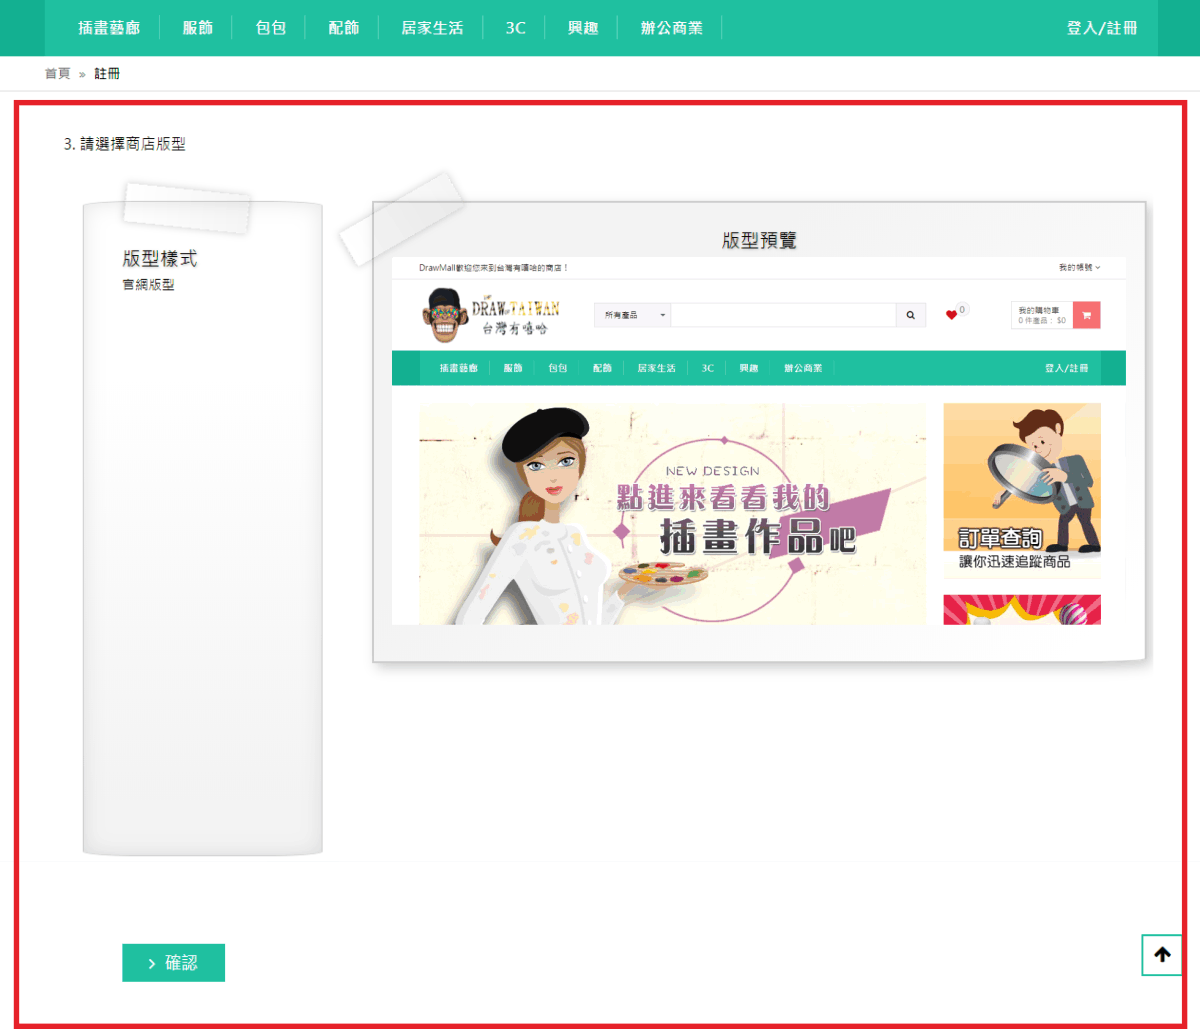This screenshot has height=1029, width=1200.
Task: Expand 我的帳號 dropdown in preview header
Action: tap(1079, 268)
